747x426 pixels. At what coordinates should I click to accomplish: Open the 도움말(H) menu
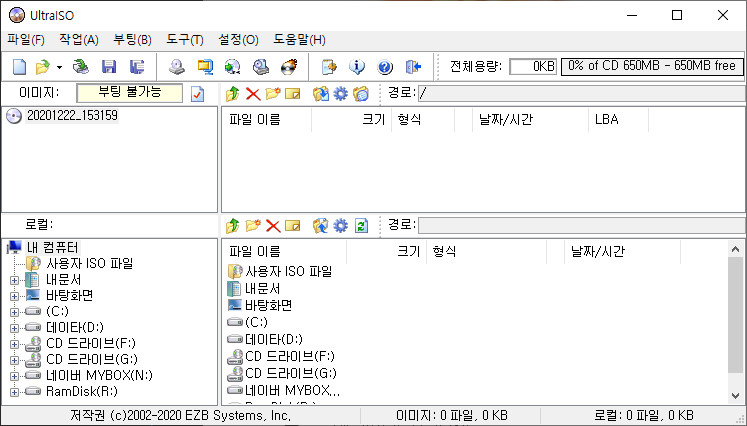pyautogui.click(x=299, y=40)
